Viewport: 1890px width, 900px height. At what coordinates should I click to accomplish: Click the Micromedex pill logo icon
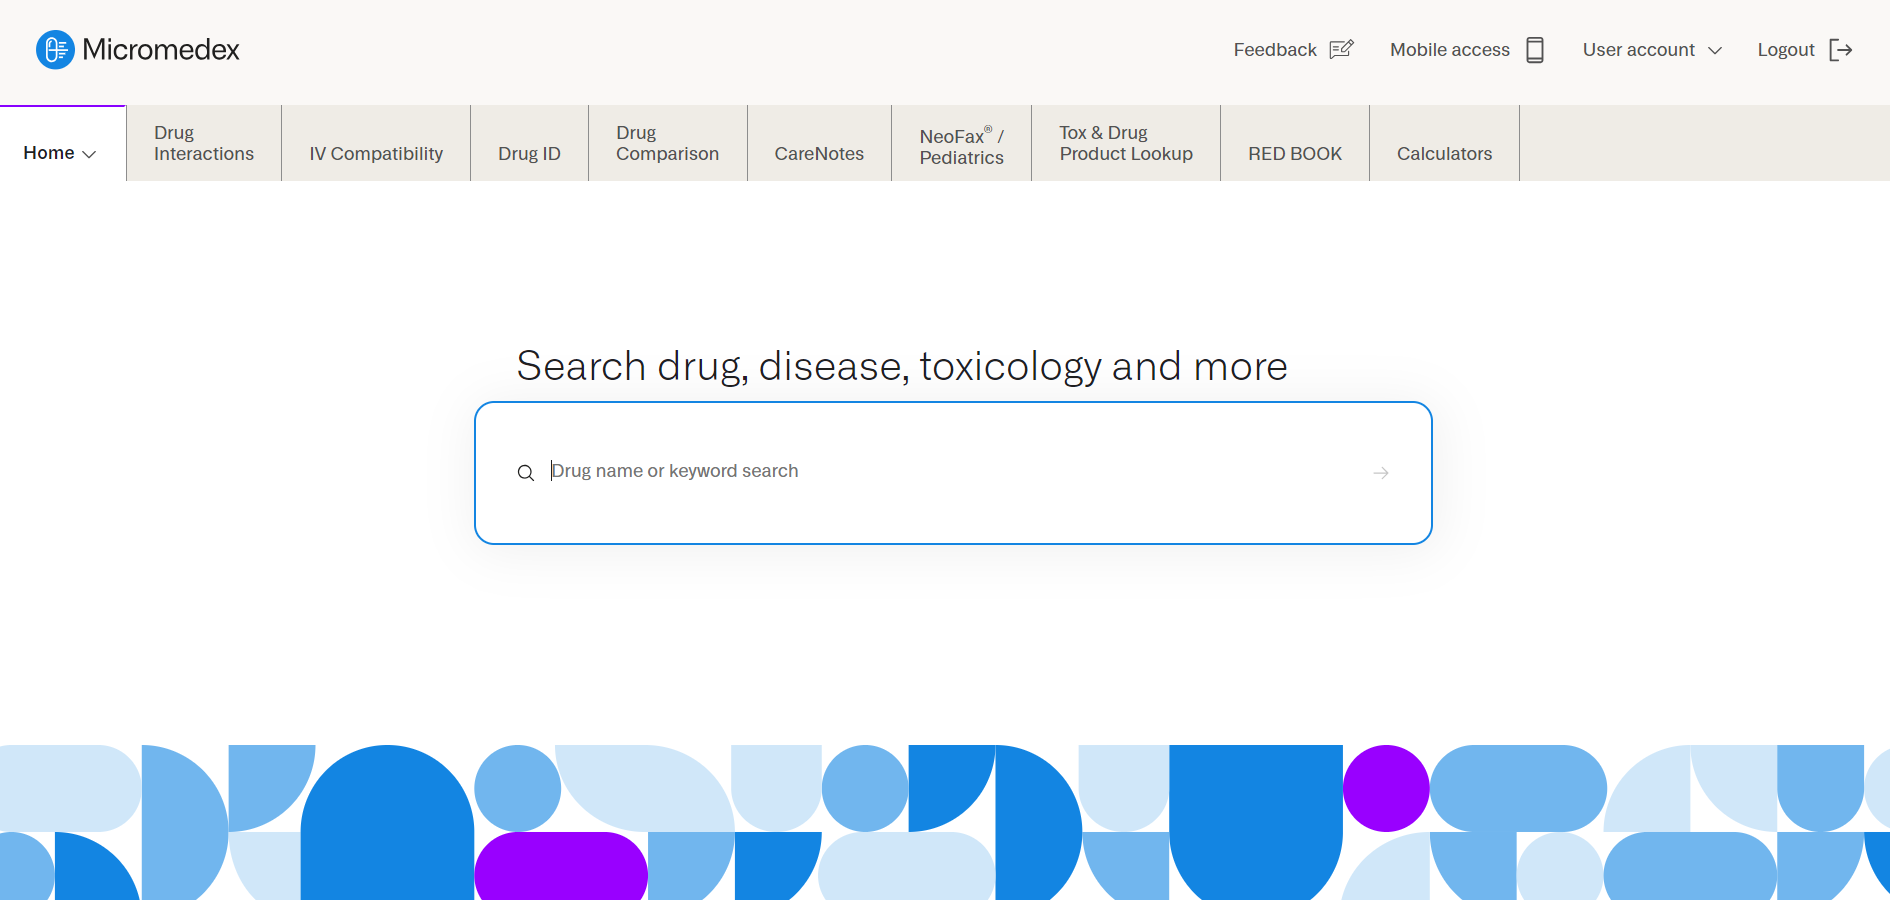55,50
